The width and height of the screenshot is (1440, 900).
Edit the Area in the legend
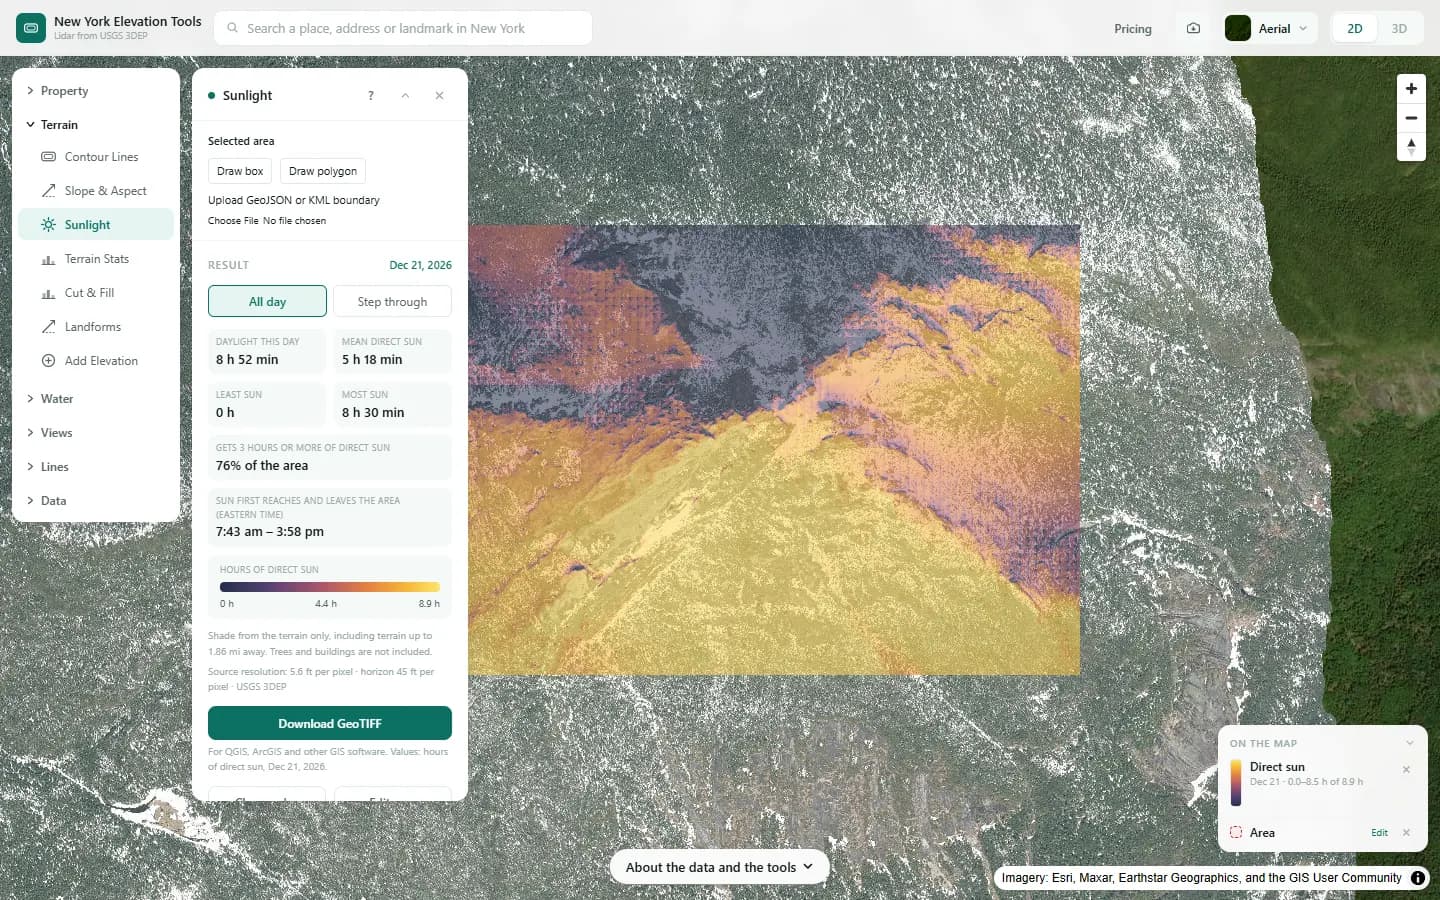1379,832
